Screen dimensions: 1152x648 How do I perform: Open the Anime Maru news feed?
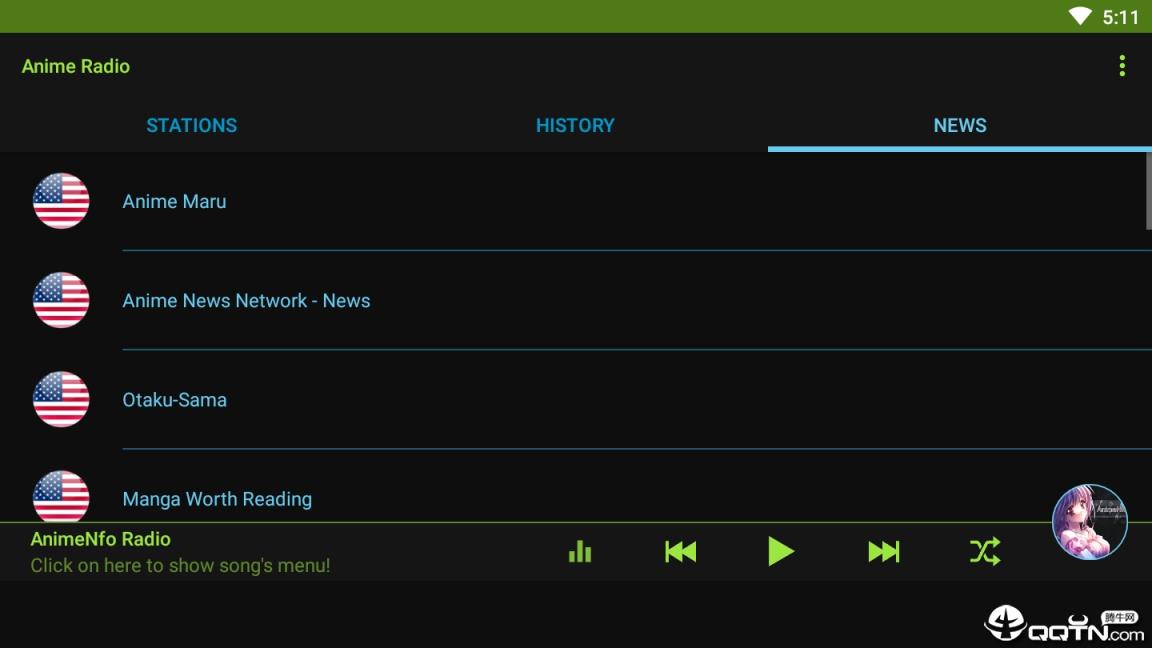click(x=174, y=201)
